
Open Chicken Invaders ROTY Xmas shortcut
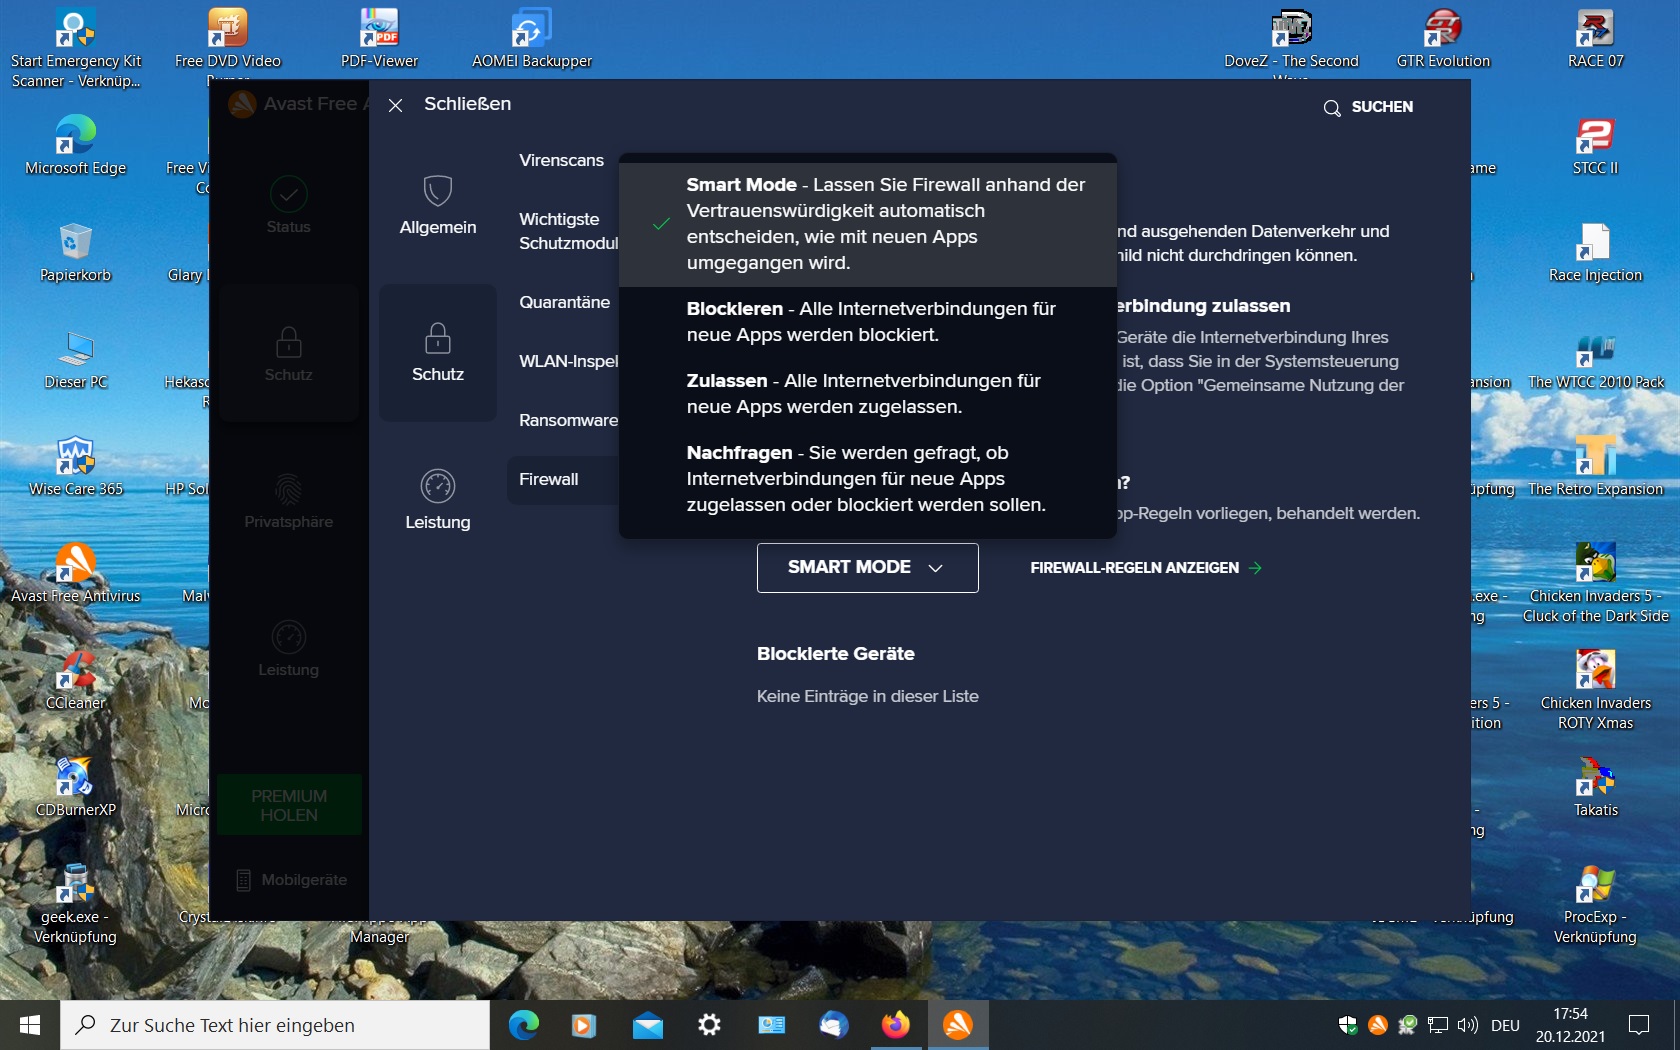pyautogui.click(x=1596, y=691)
